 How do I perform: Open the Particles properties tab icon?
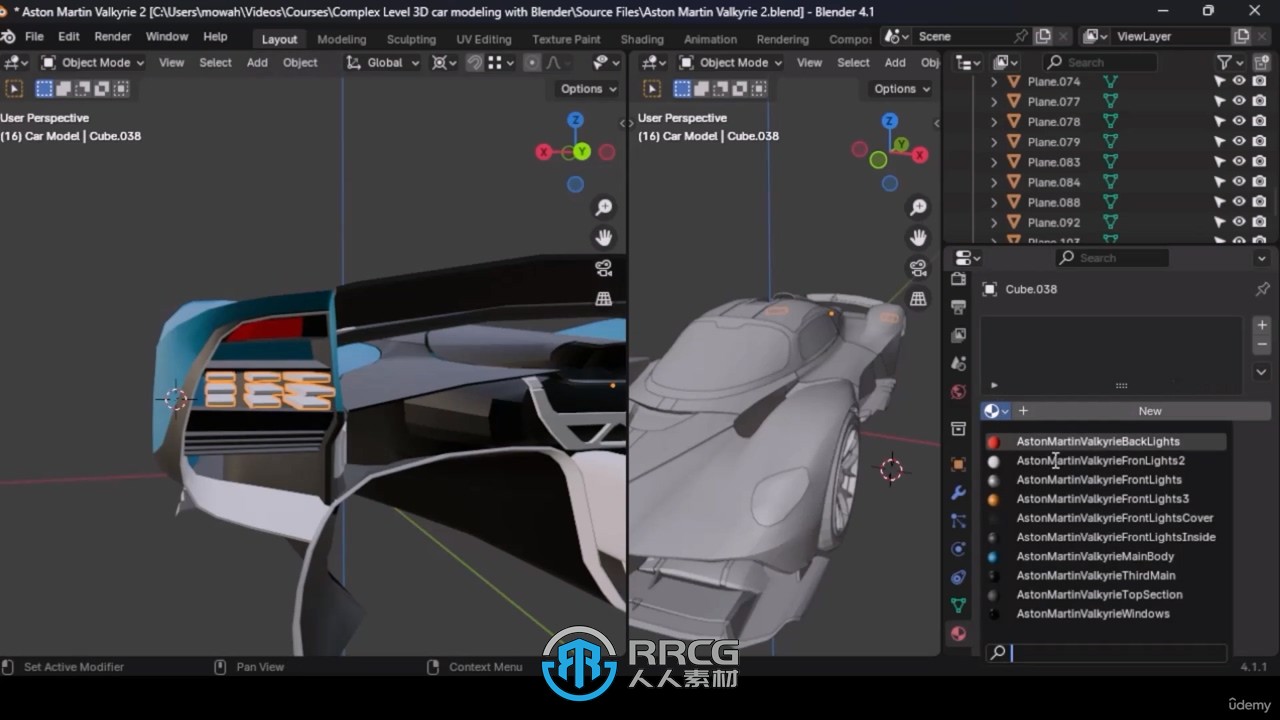(x=959, y=521)
